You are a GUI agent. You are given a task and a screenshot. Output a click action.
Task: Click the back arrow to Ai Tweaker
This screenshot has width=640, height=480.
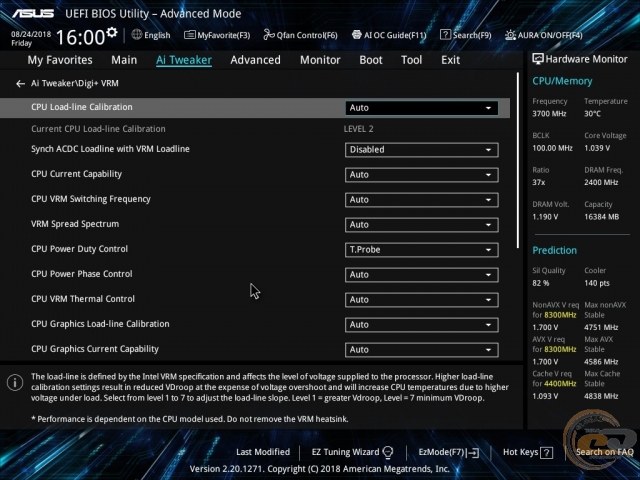(20, 84)
